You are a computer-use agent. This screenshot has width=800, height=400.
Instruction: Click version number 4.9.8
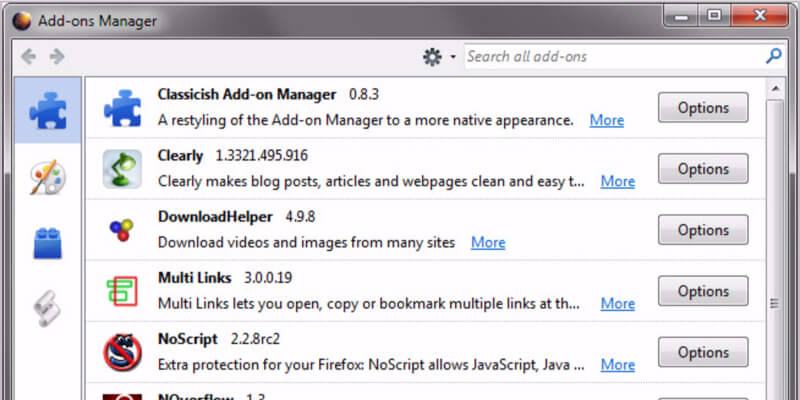(300, 217)
